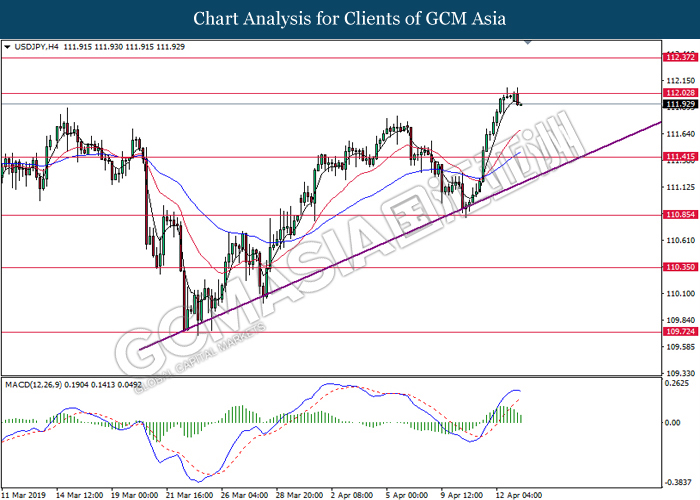Select the 110.854 level price label
Screen dimensions: 700x500
[x=681, y=215]
